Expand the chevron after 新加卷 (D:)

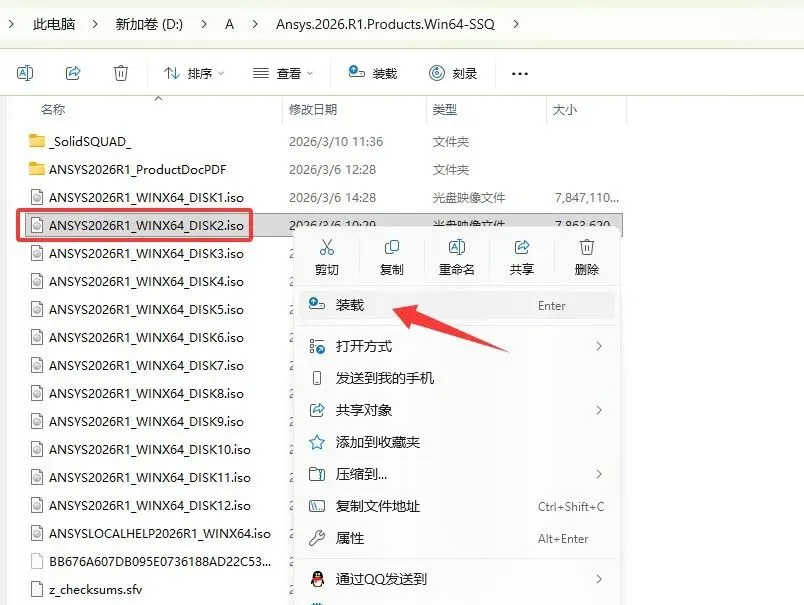204,24
